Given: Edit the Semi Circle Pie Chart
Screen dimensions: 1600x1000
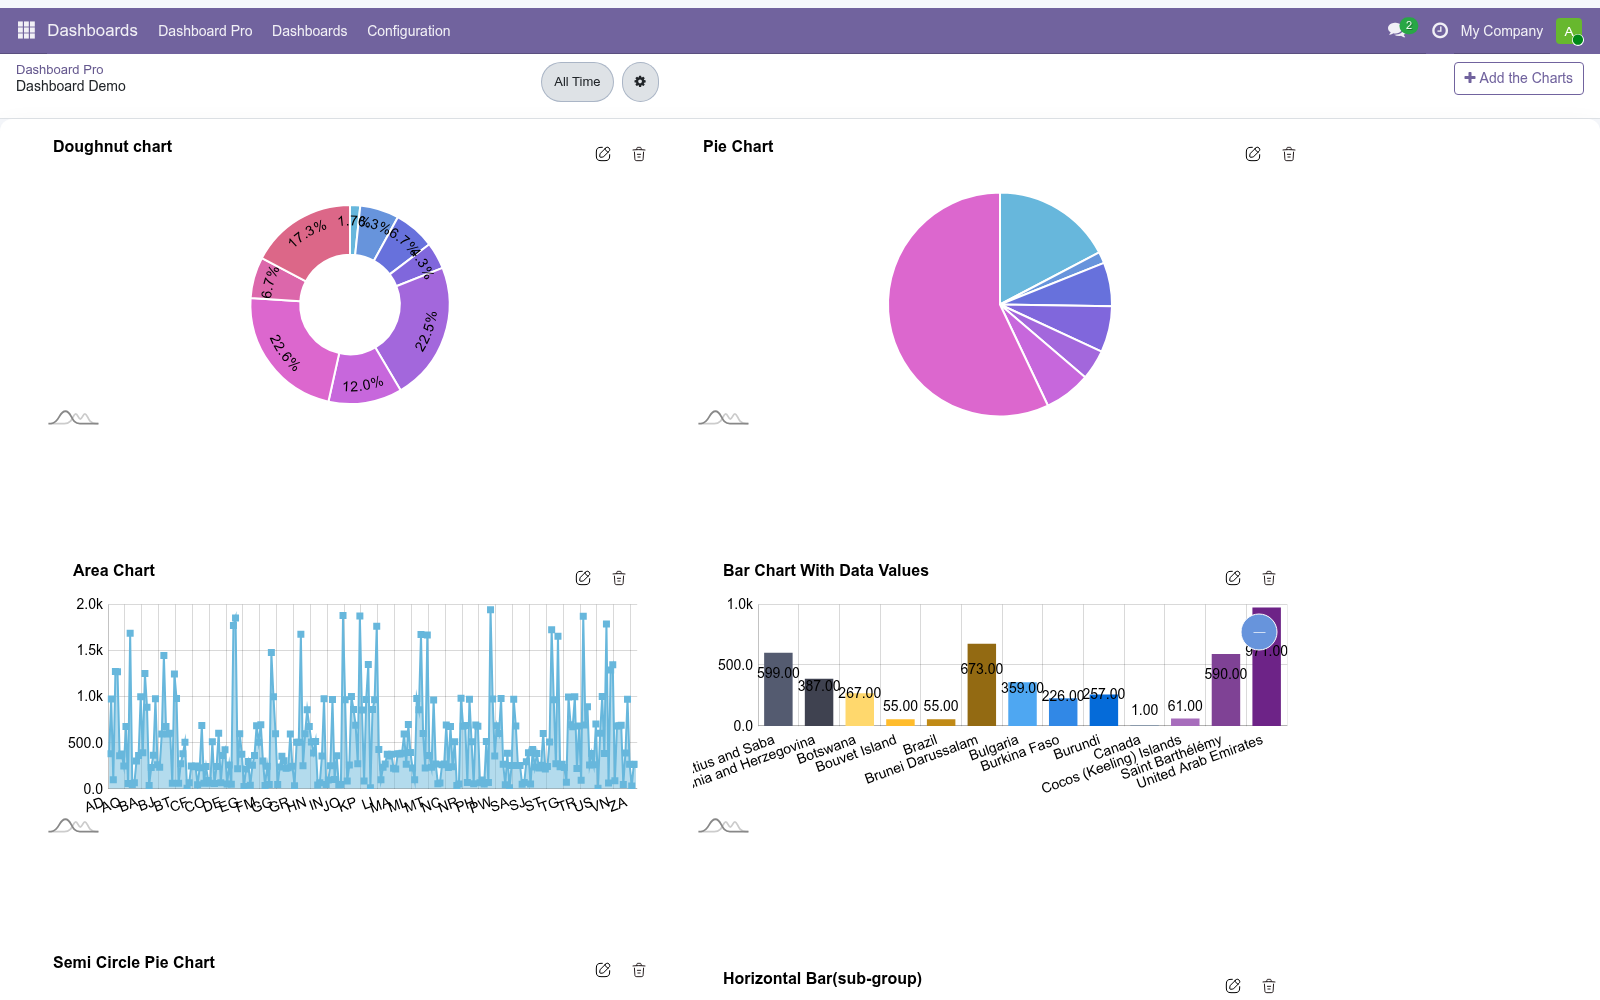Looking at the screenshot, I should pyautogui.click(x=603, y=970).
